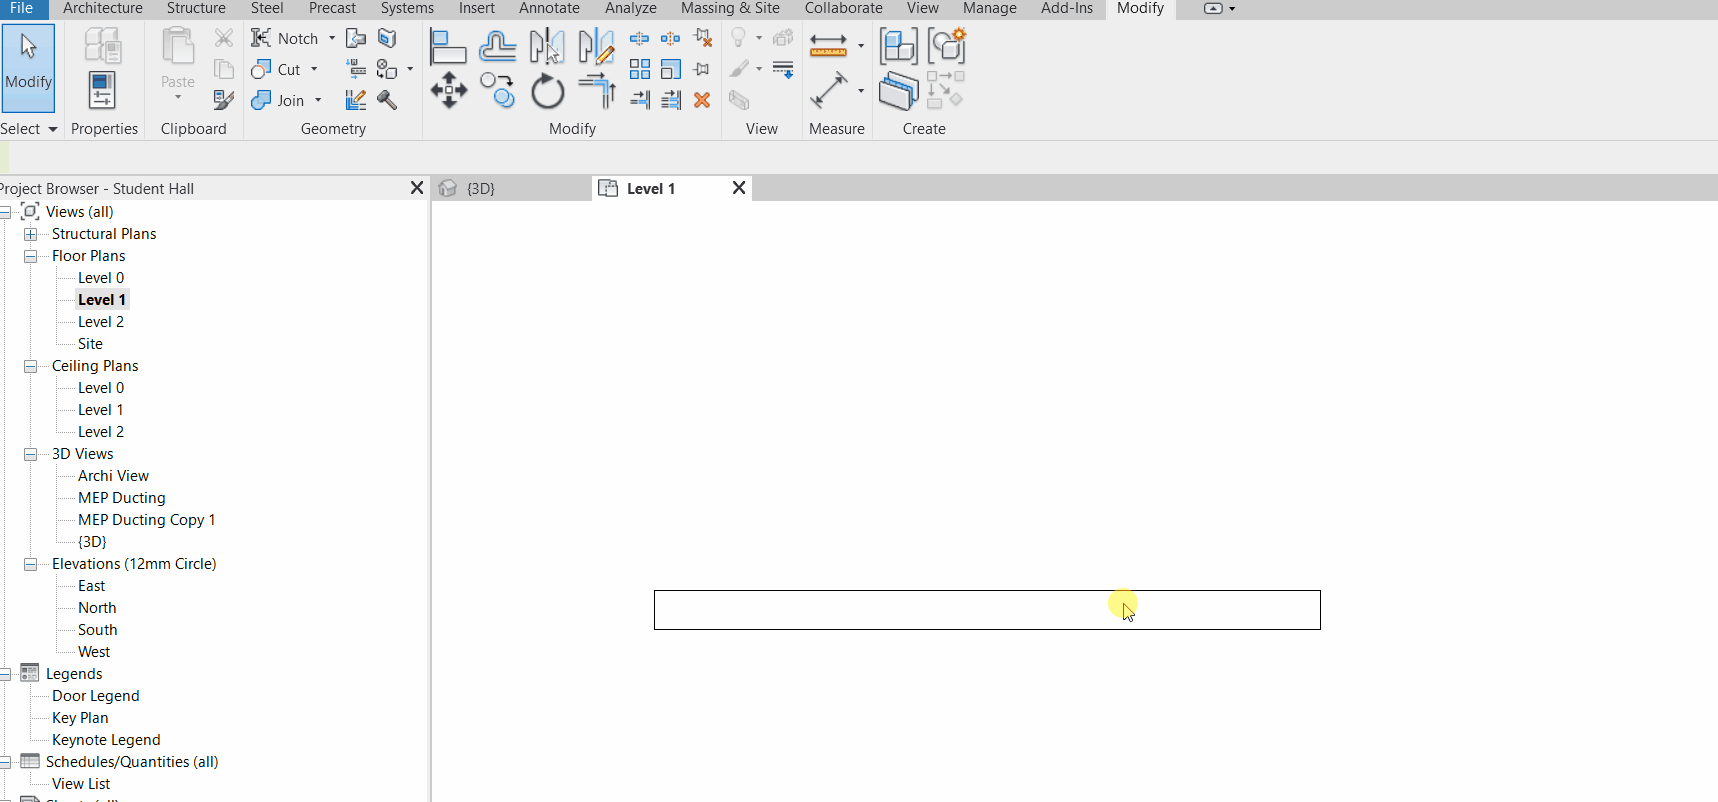Open the File menu tab
This screenshot has height=802, width=1718.
21,8
